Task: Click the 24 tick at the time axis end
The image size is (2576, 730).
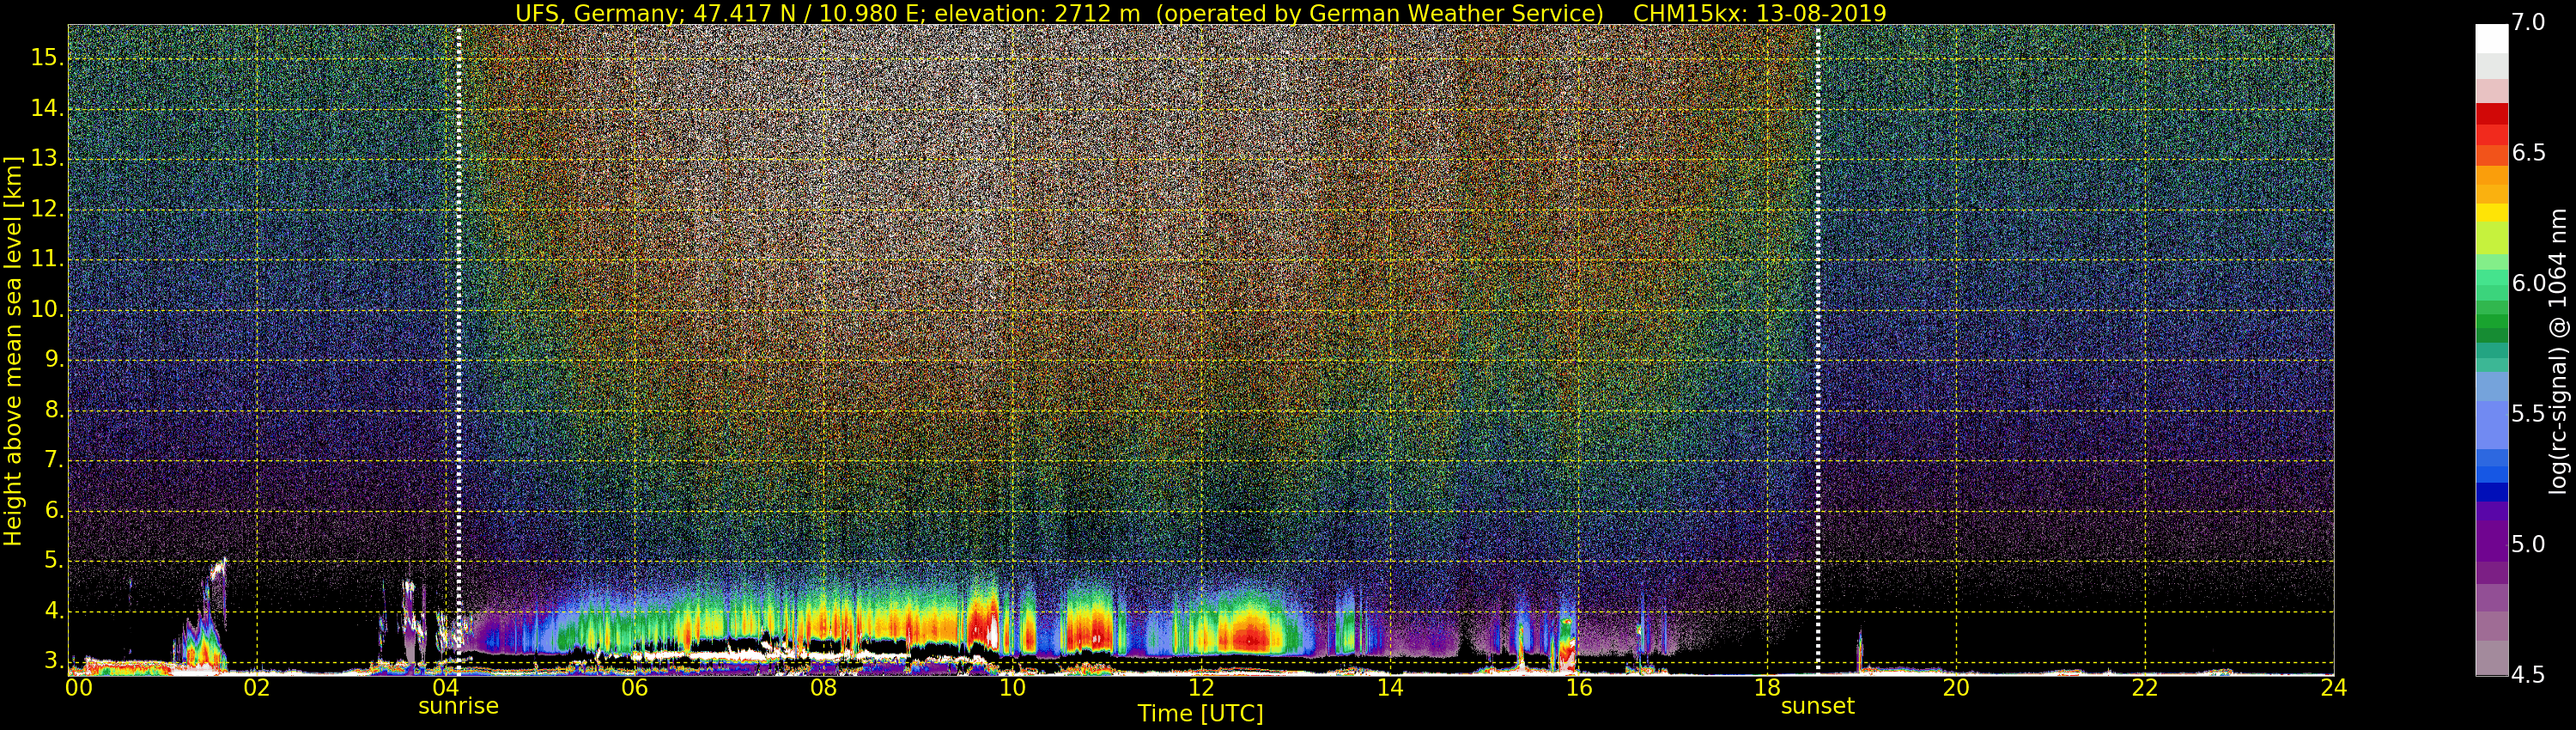Action: [x=2333, y=688]
